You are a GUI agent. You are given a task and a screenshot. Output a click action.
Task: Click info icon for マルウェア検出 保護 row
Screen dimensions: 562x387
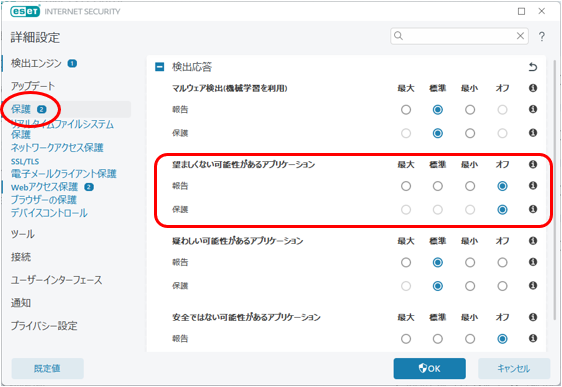[533, 133]
